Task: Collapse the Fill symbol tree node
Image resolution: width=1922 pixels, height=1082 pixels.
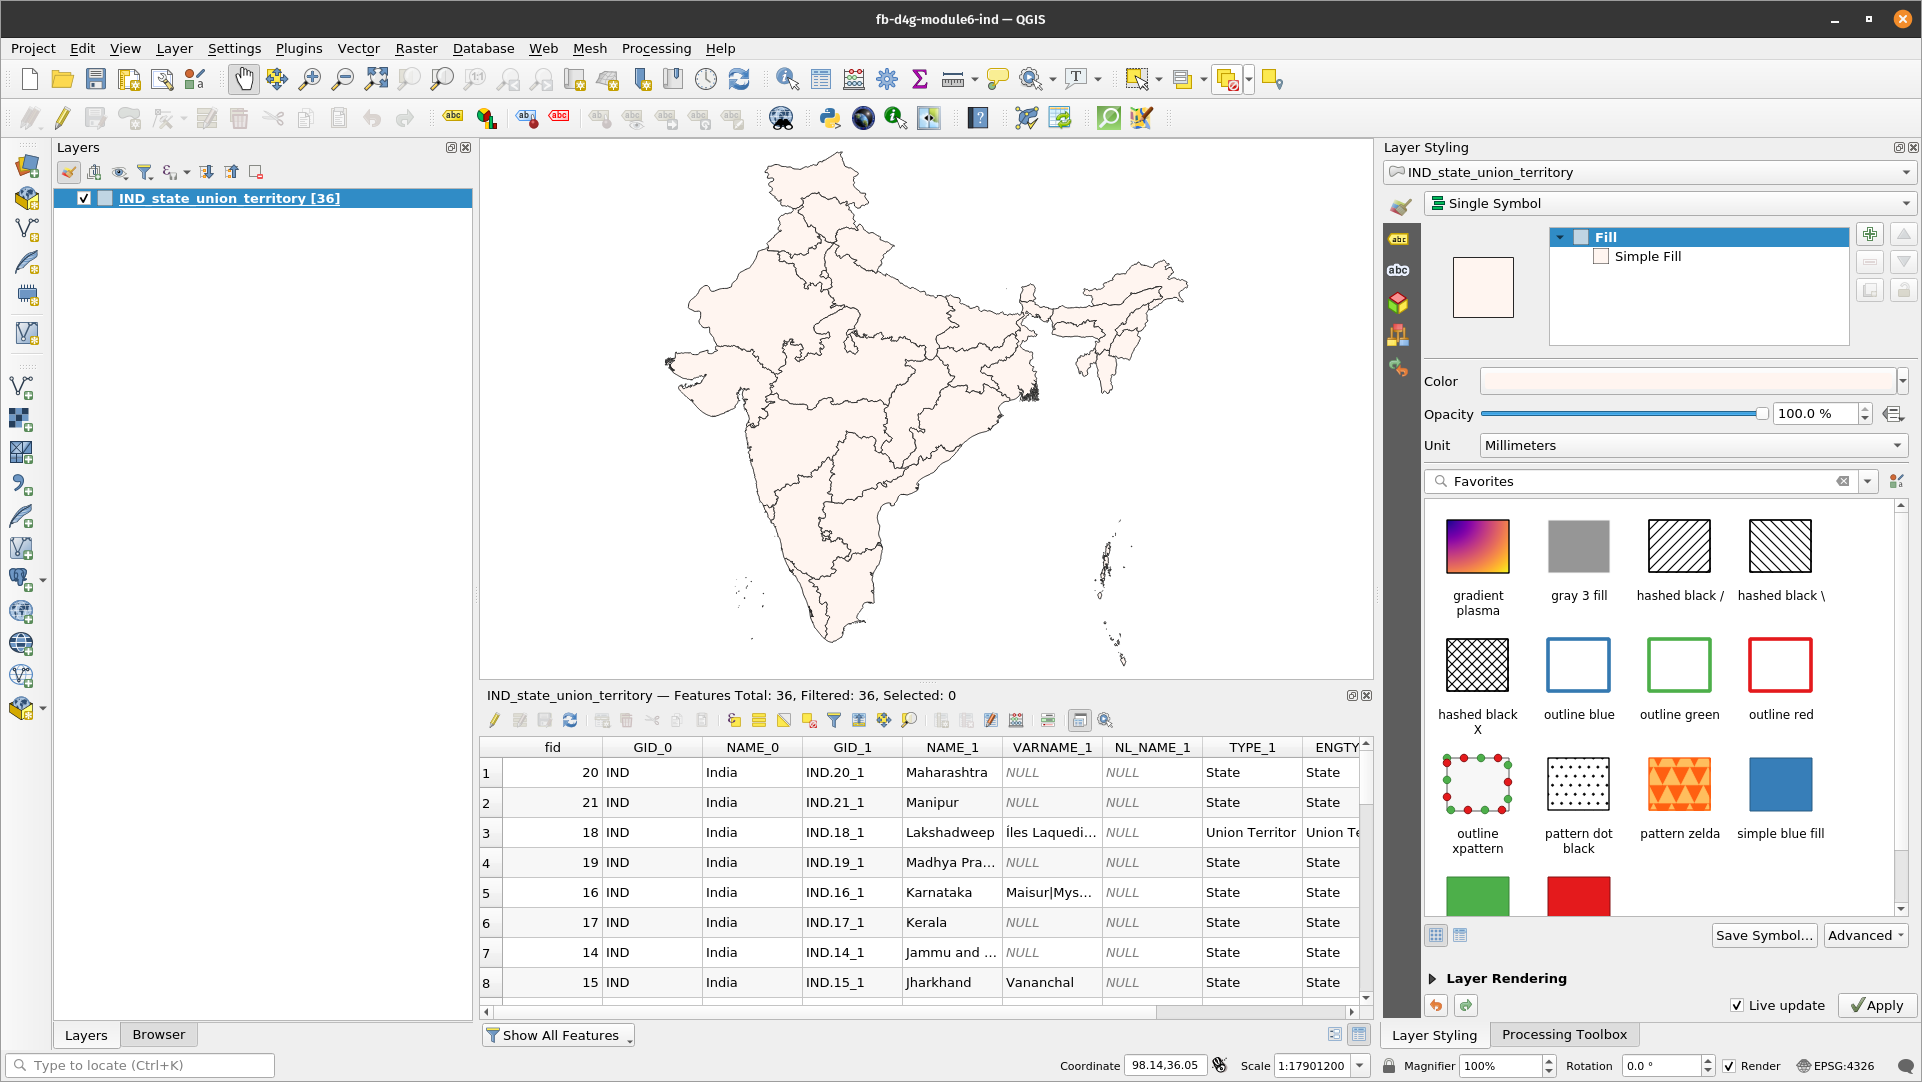Action: pyautogui.click(x=1560, y=237)
